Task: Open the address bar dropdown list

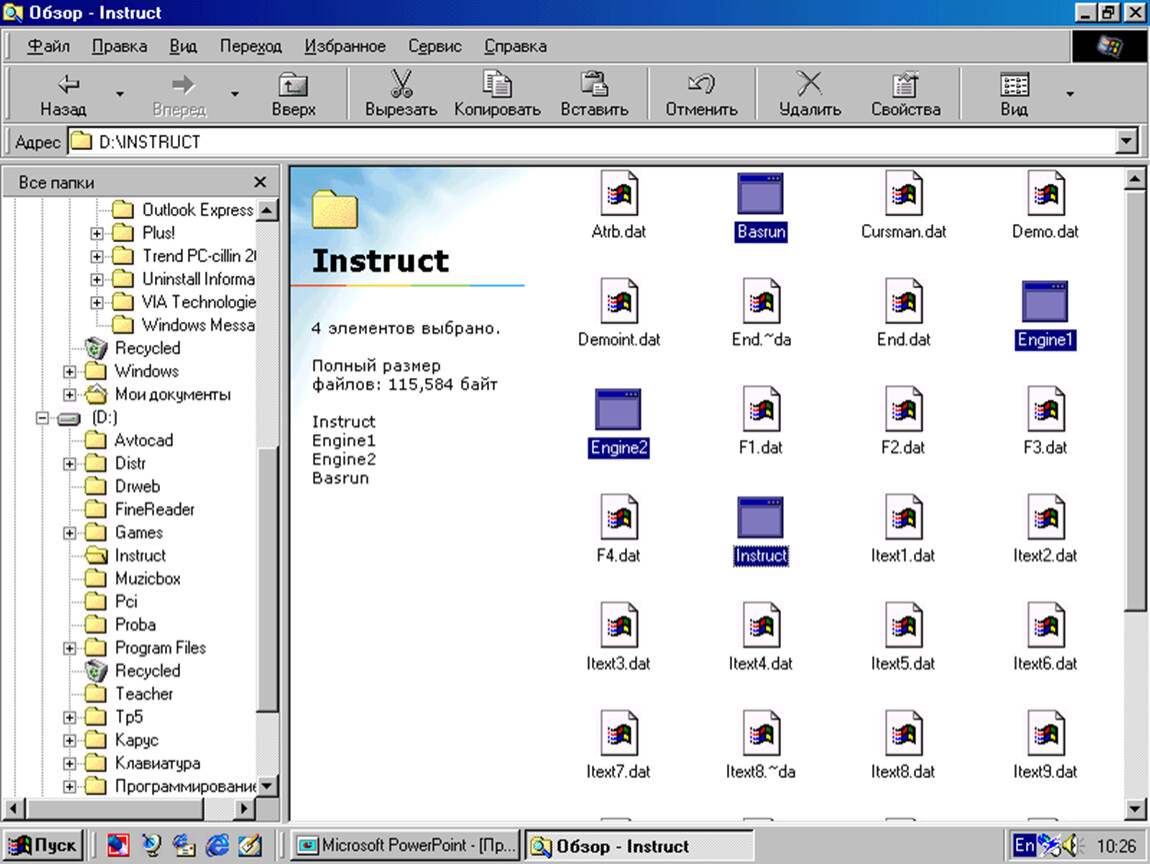Action: [x=1127, y=142]
